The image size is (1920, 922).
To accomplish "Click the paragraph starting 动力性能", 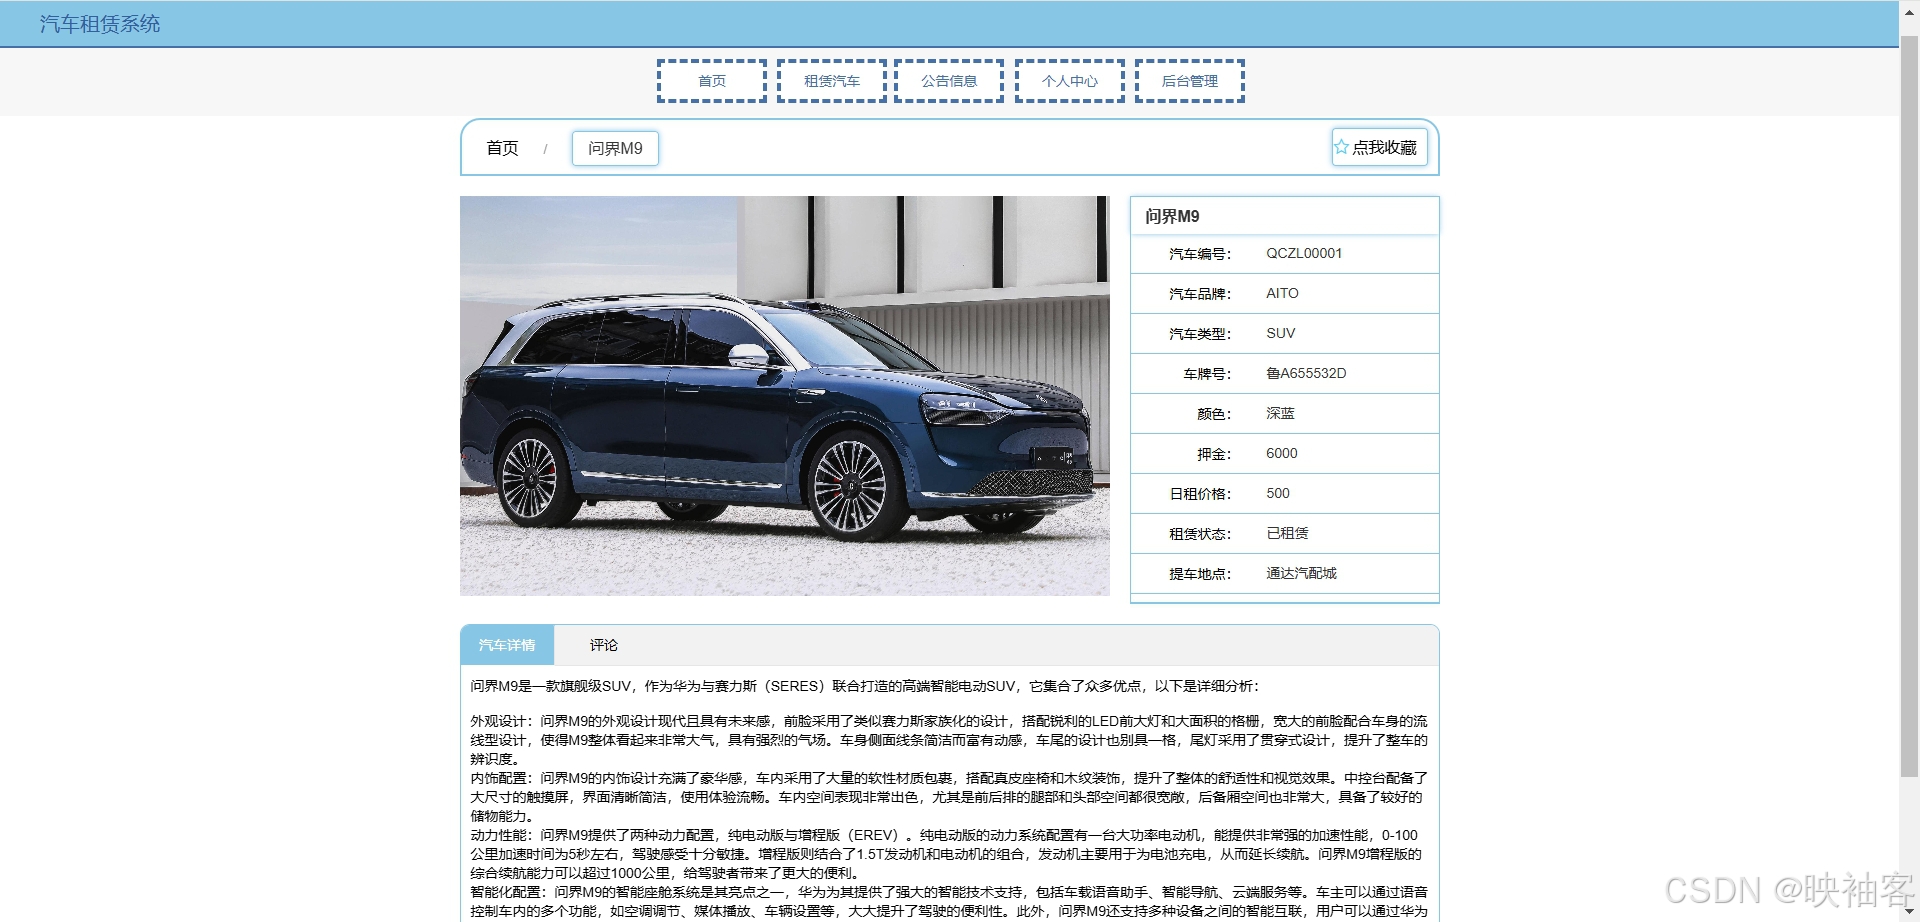I will click(946, 854).
